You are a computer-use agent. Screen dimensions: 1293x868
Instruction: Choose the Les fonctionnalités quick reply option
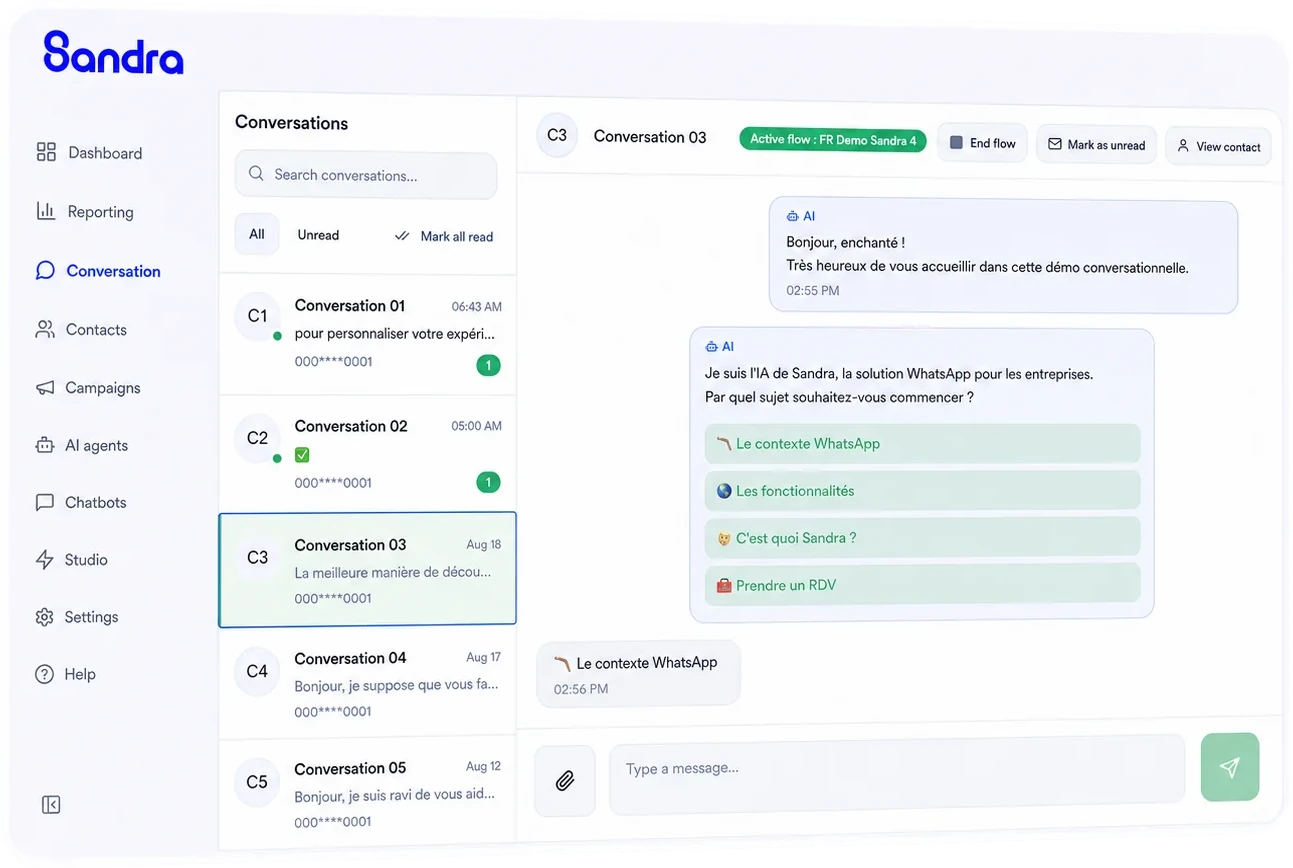tap(922, 490)
